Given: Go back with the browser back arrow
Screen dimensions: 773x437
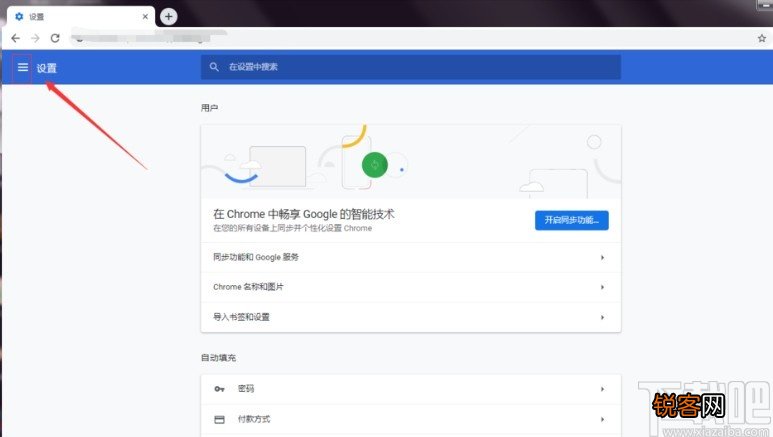Looking at the screenshot, I should (15, 38).
